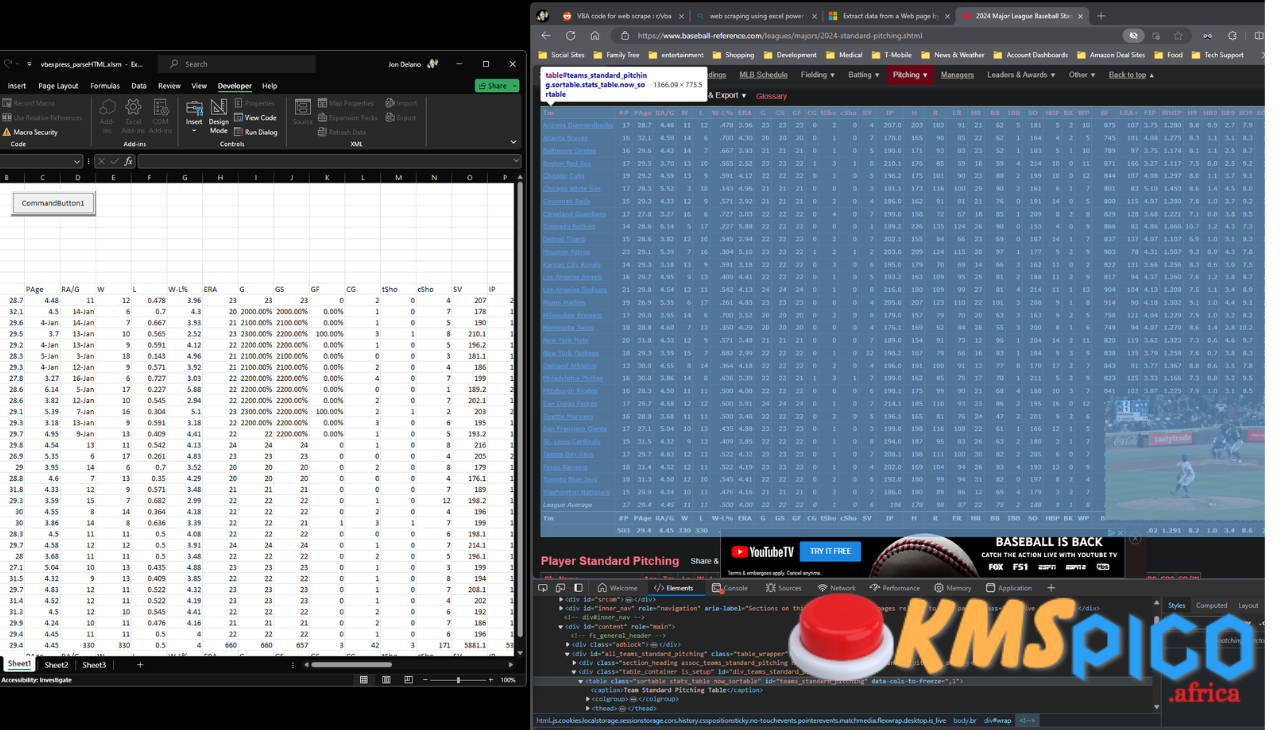Click the fx insert function icon
This screenshot has width=1280, height=730.
coord(129,161)
